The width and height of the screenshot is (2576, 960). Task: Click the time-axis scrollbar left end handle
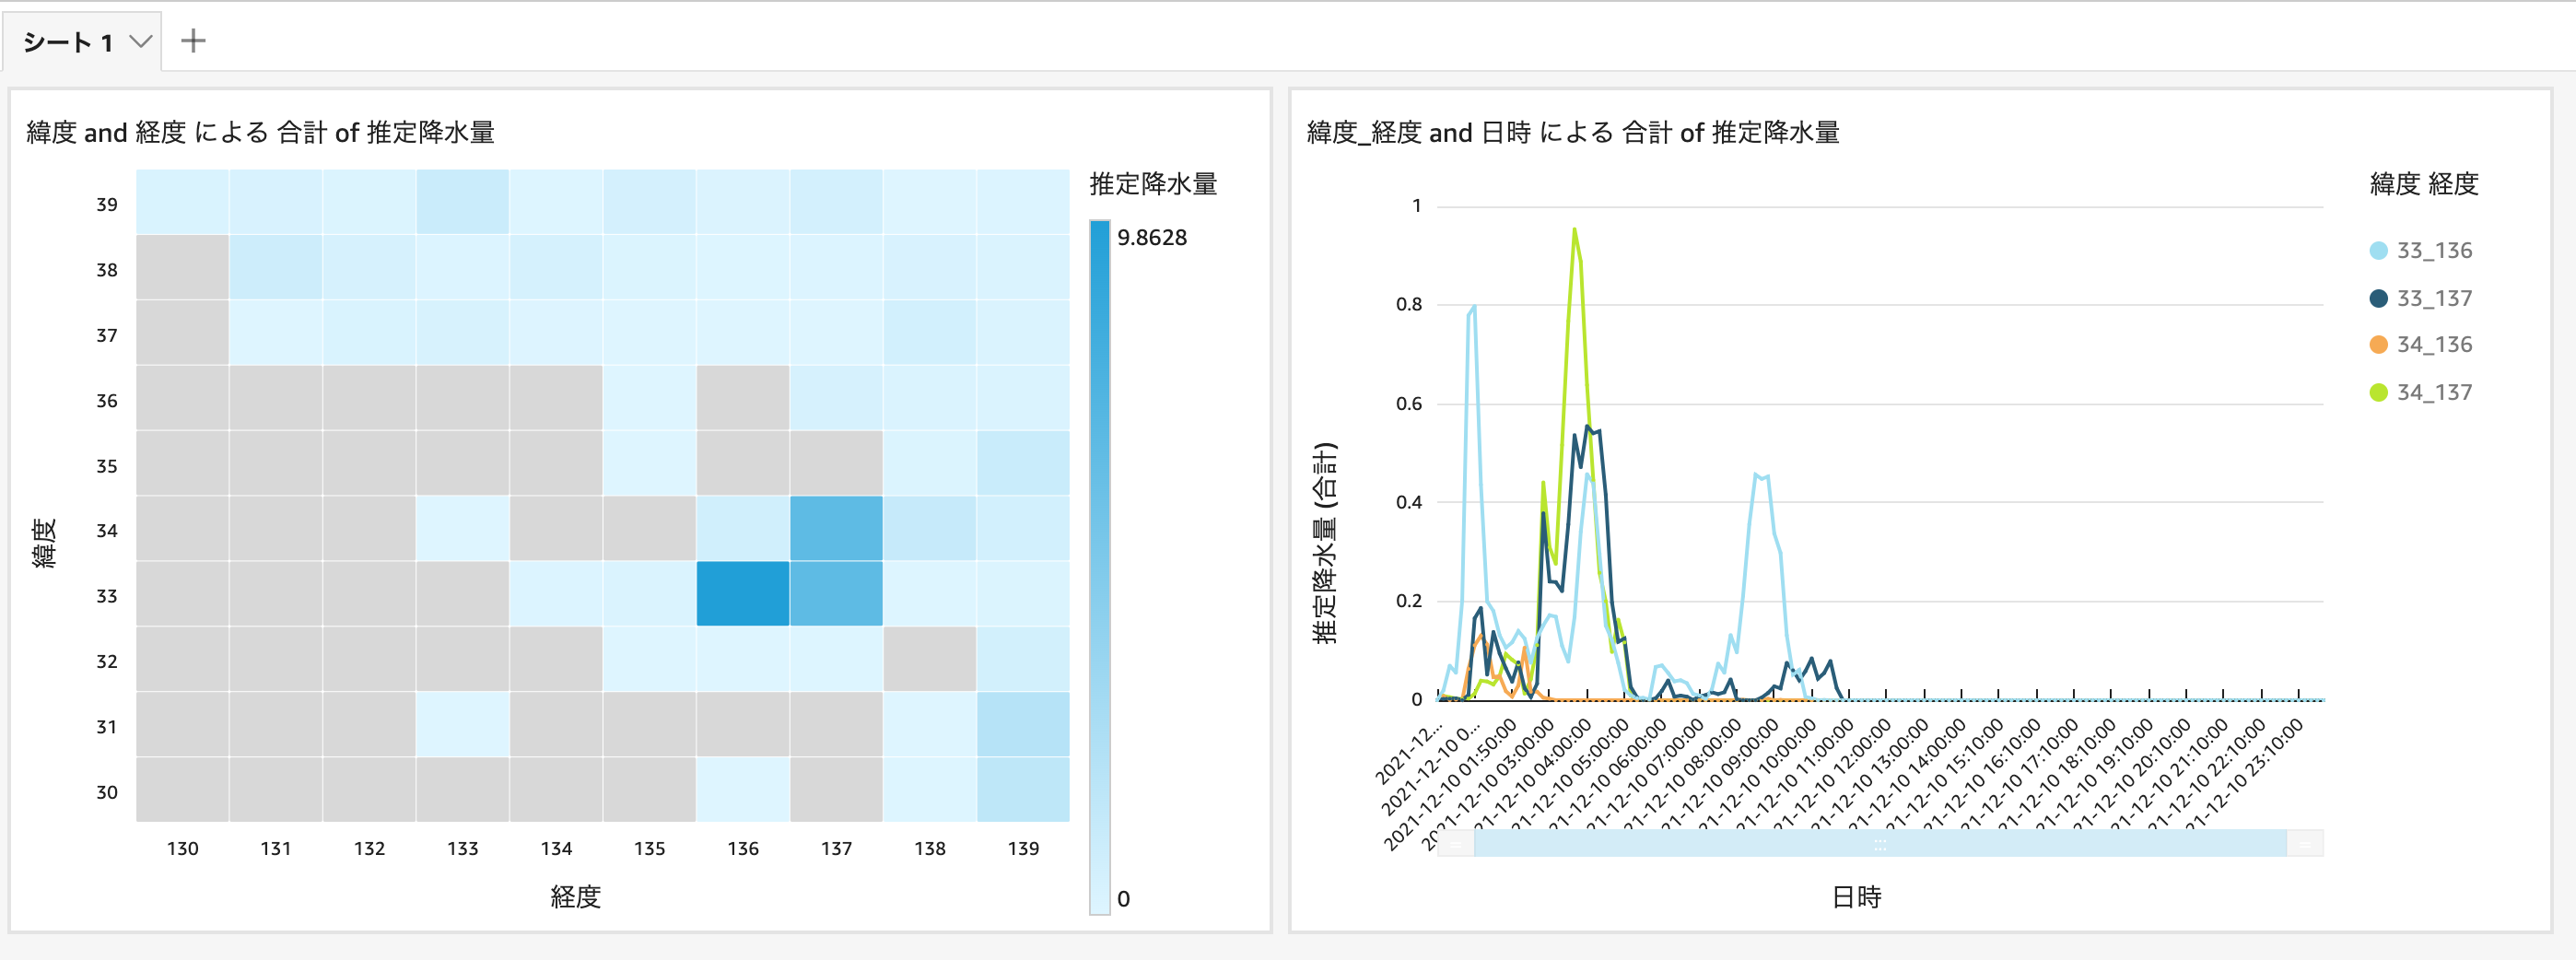[1456, 844]
